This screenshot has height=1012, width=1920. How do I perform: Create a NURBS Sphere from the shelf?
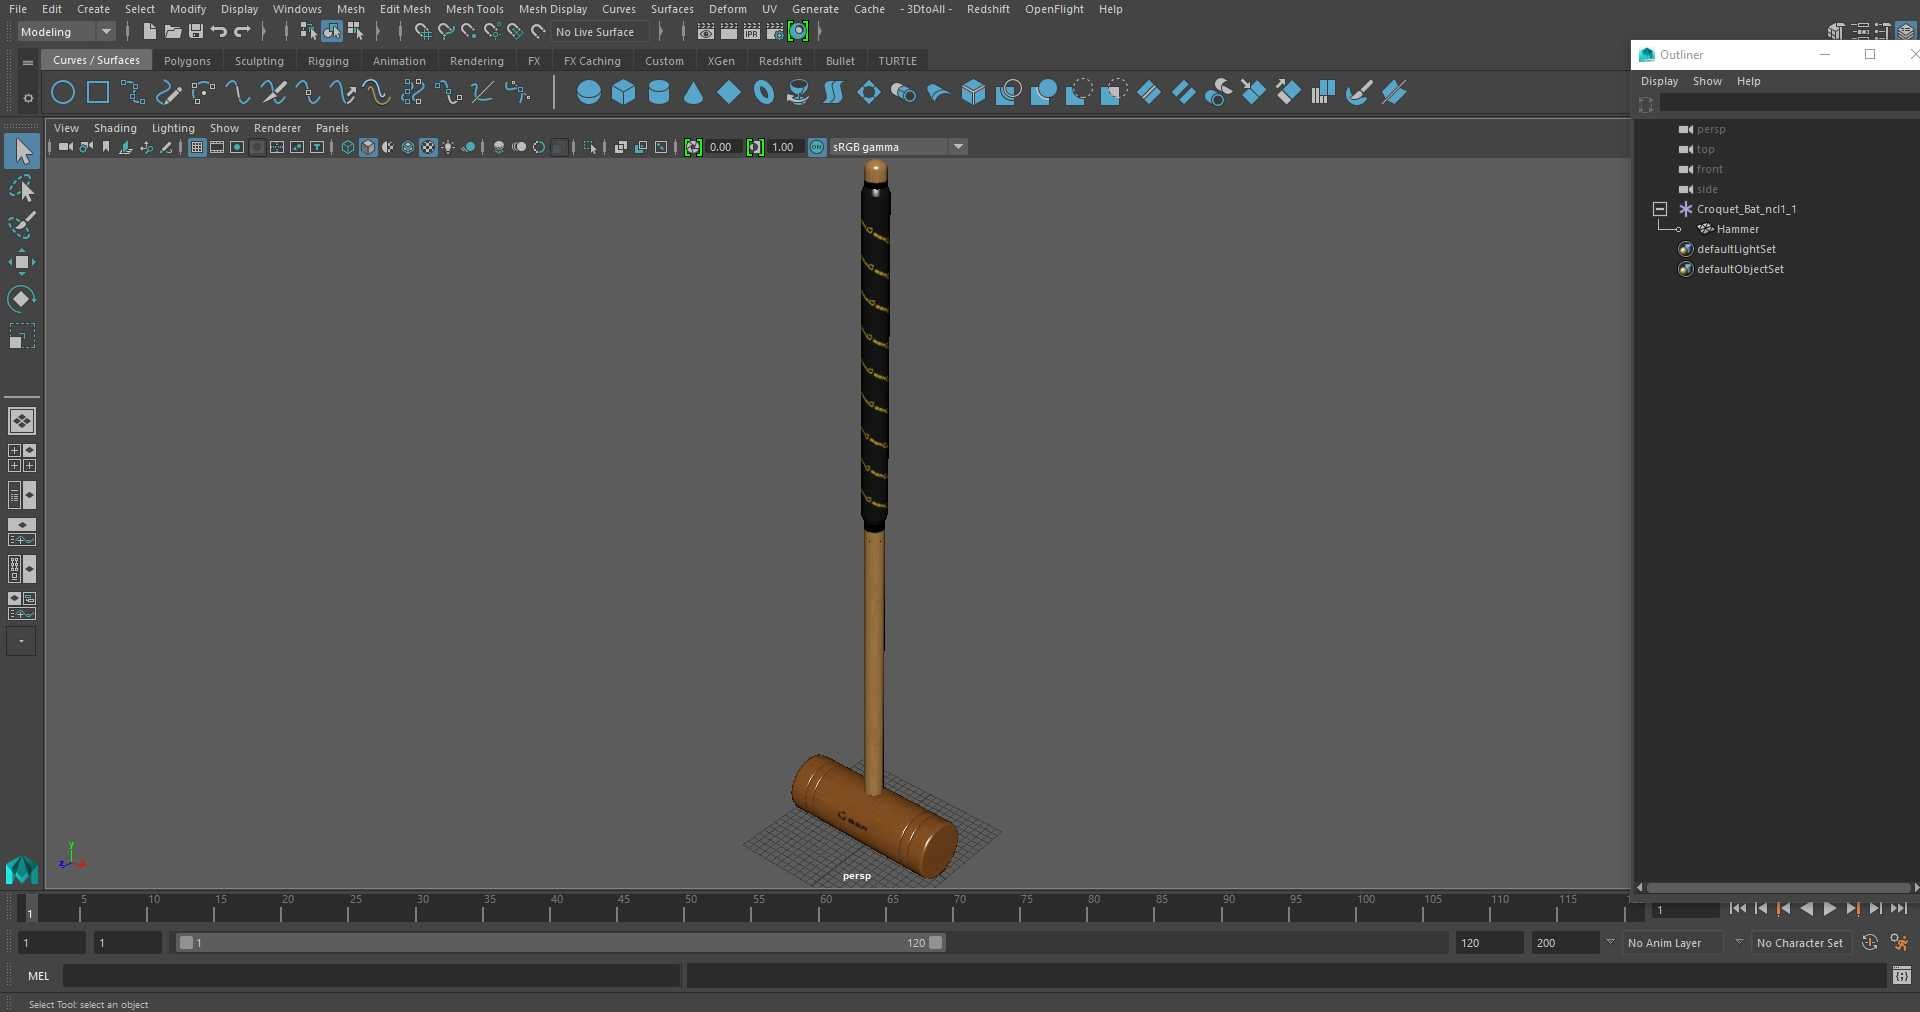[589, 93]
